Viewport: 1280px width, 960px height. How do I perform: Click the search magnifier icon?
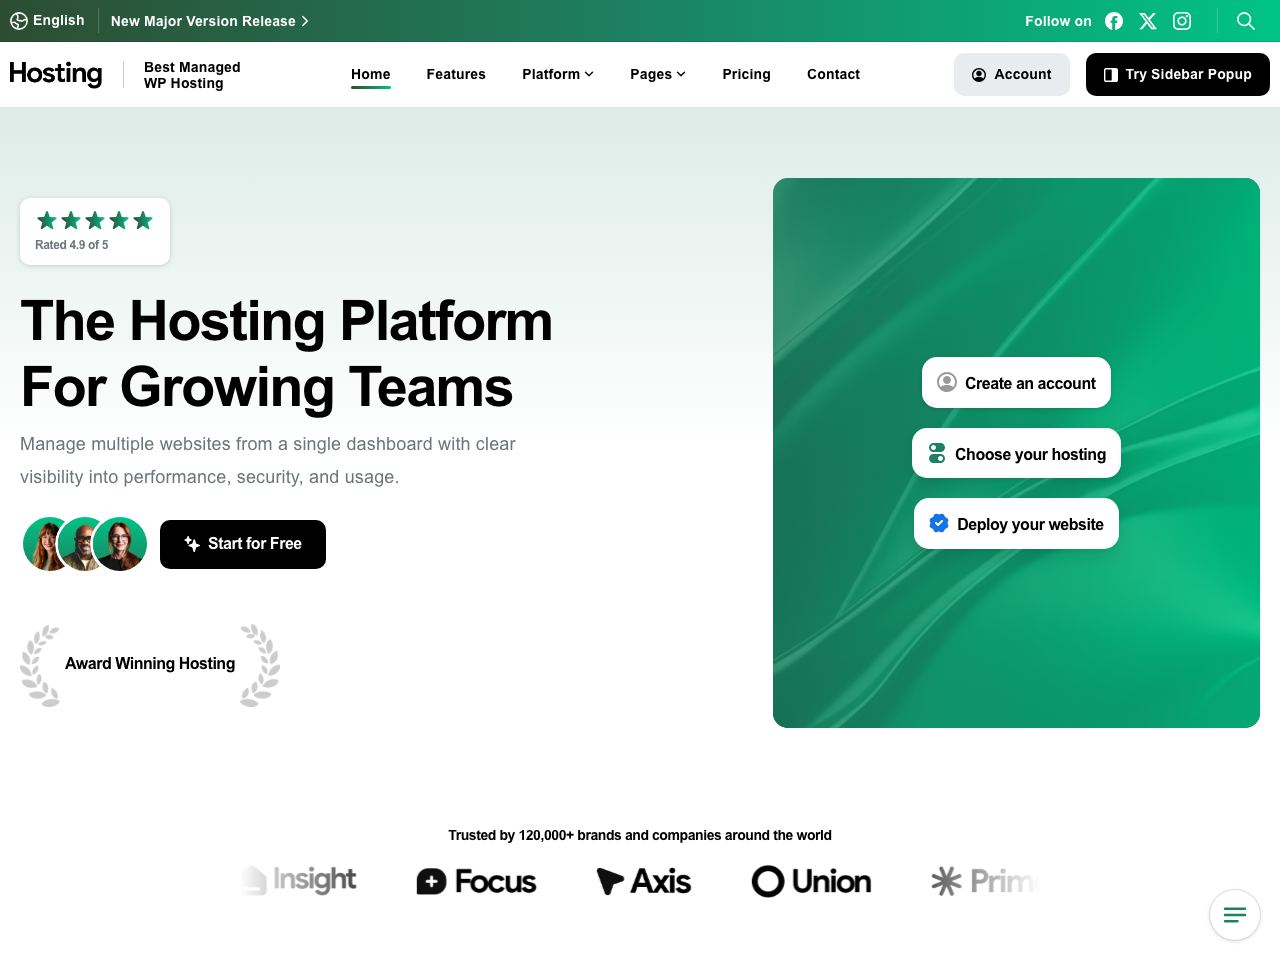click(1246, 21)
